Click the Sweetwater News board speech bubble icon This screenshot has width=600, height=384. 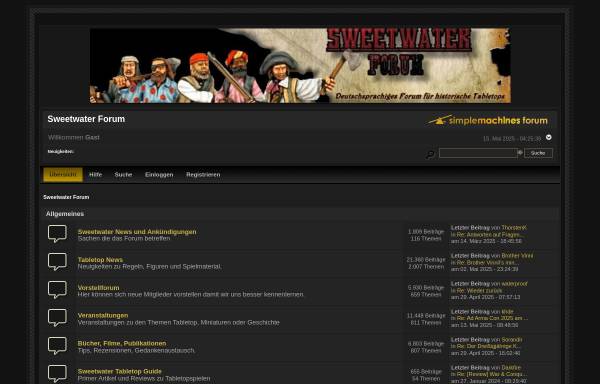(57, 234)
